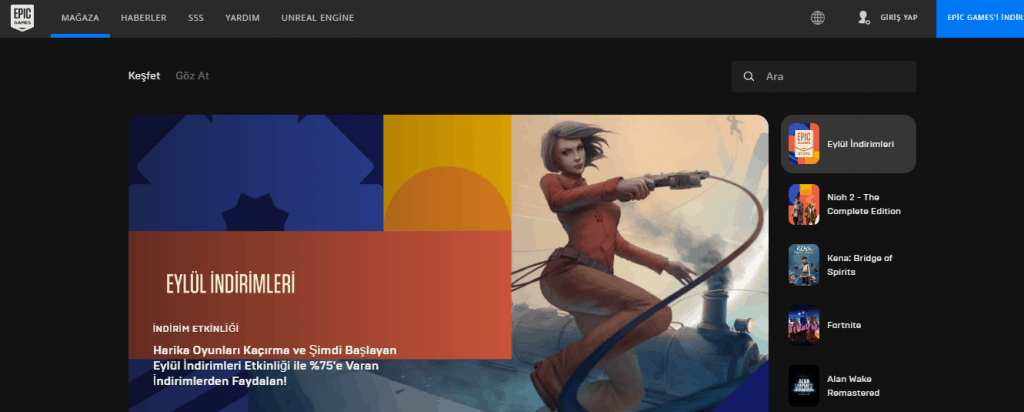The width and height of the screenshot is (1024, 412).
Task: Open the Eylül İndirimleri hero banner
Action: coord(447,263)
